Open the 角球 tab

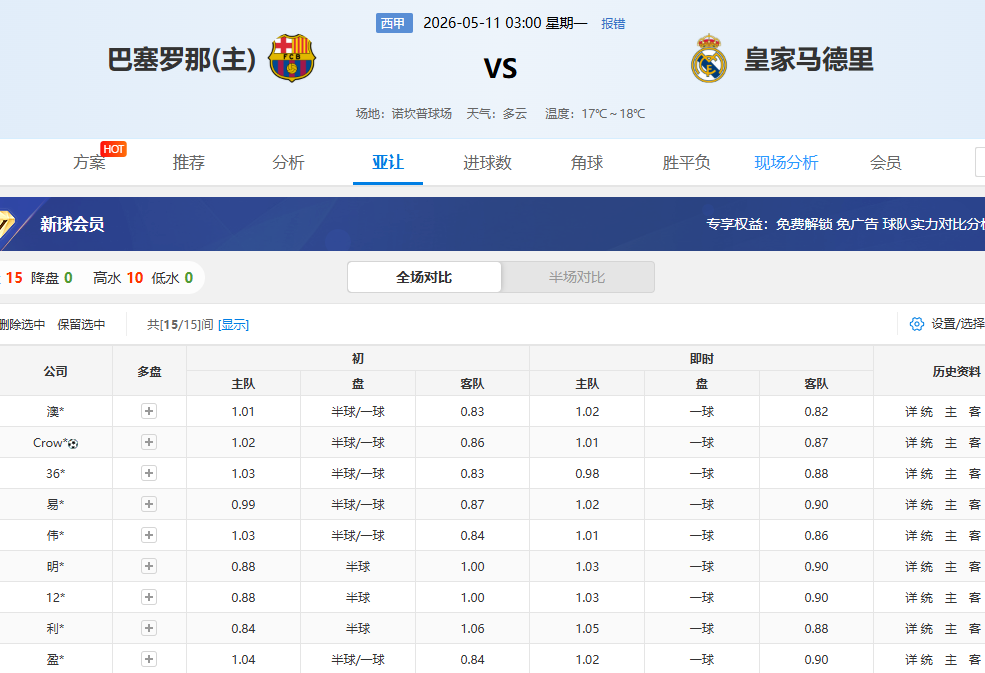pyautogui.click(x=587, y=163)
